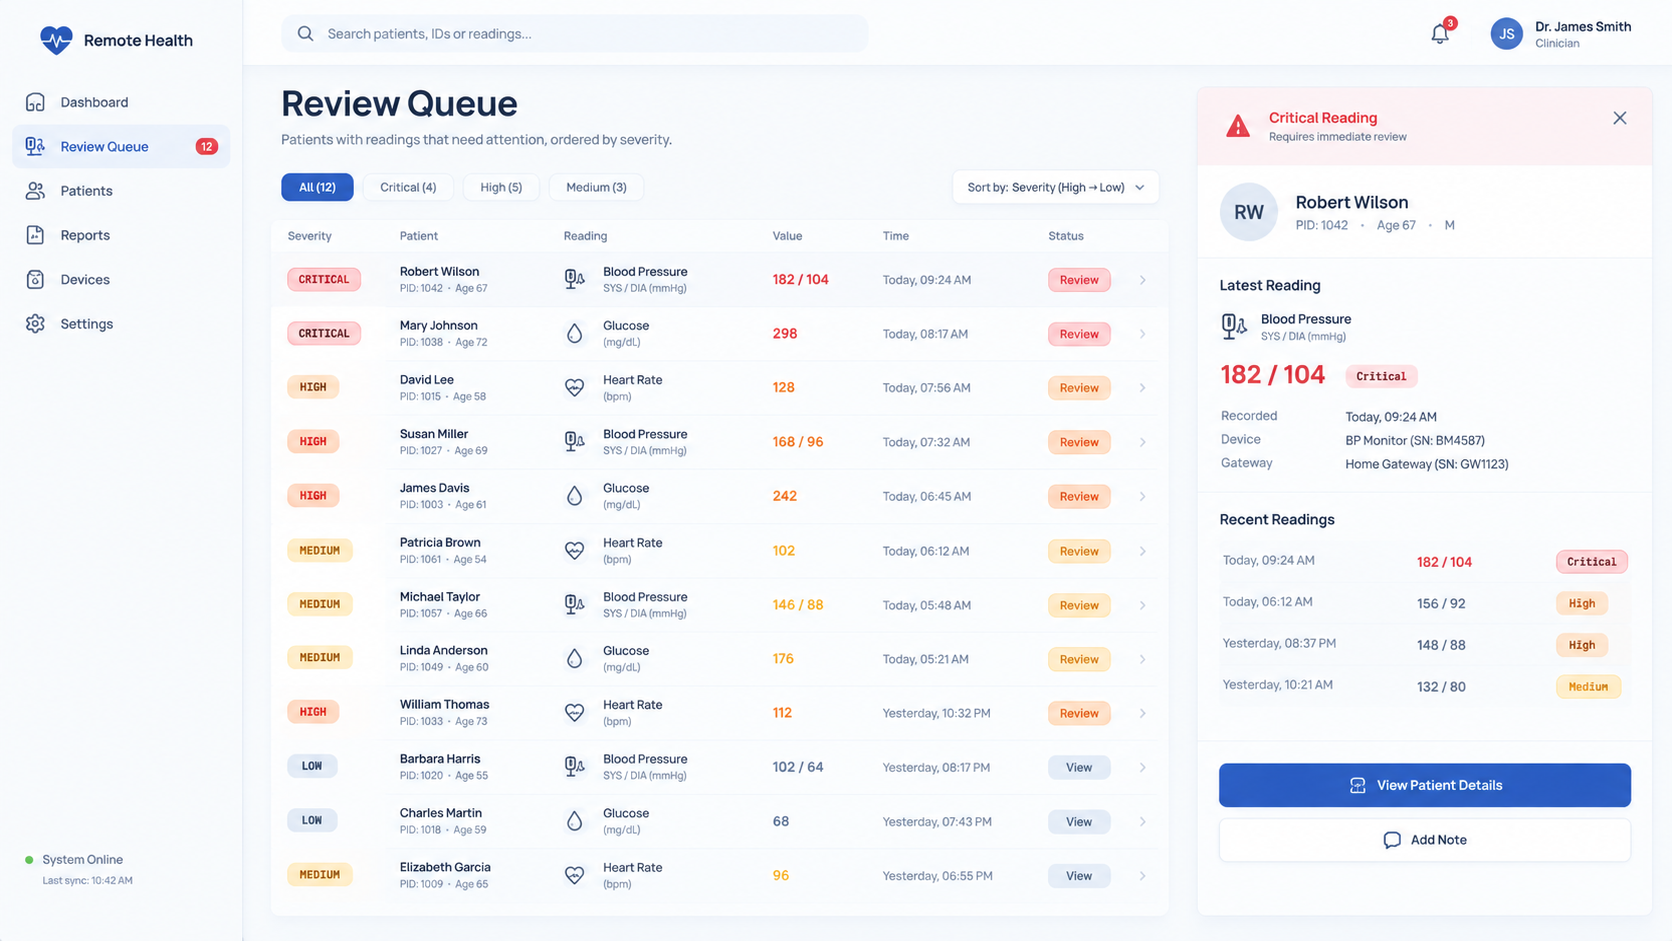Click the search magnifier icon

[x=306, y=34]
